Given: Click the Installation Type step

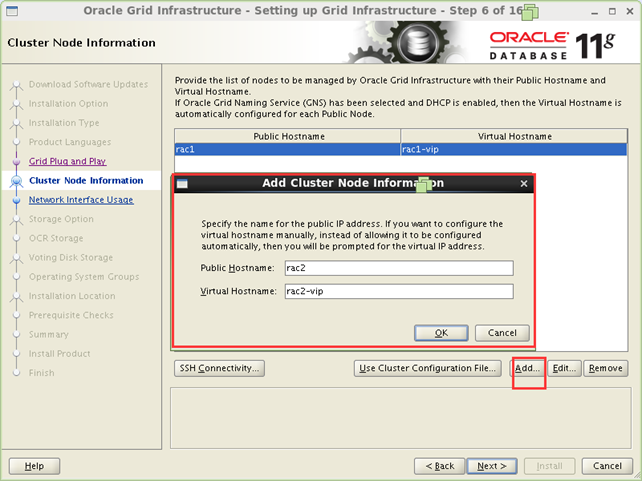Looking at the screenshot, I should pos(64,123).
